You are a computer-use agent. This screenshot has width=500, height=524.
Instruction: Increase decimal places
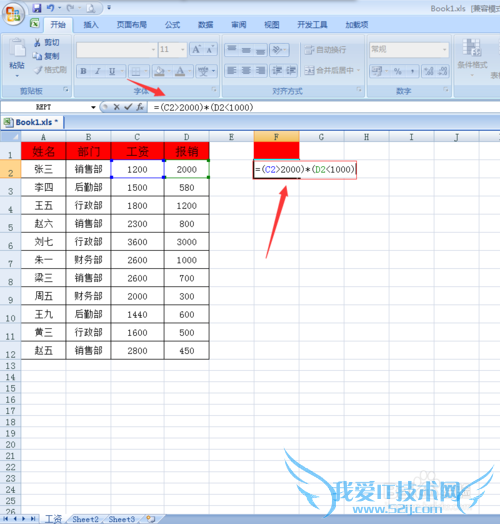click(428, 71)
